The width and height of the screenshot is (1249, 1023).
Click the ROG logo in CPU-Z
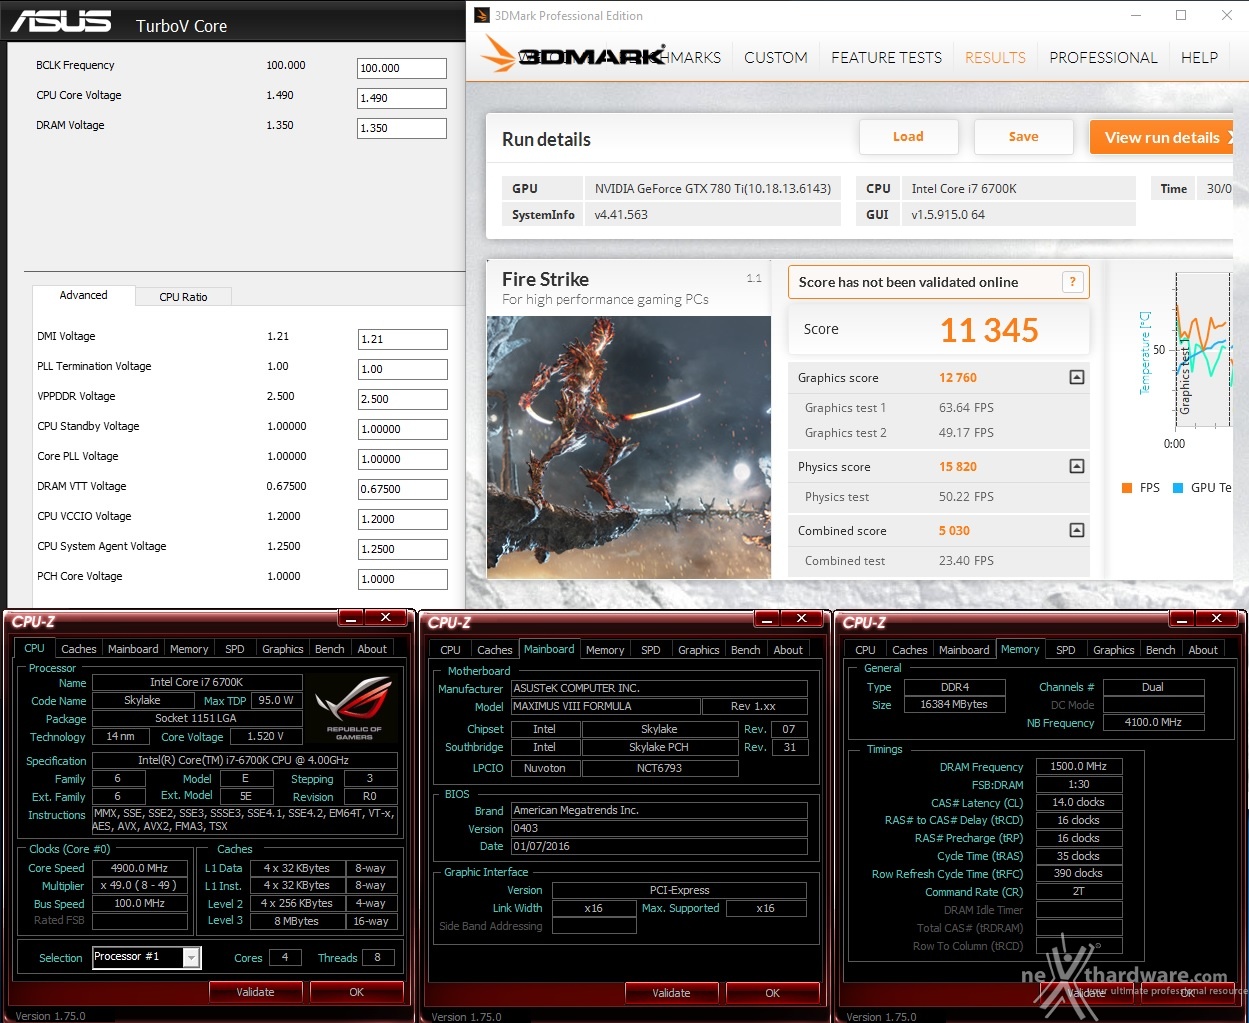pos(353,707)
